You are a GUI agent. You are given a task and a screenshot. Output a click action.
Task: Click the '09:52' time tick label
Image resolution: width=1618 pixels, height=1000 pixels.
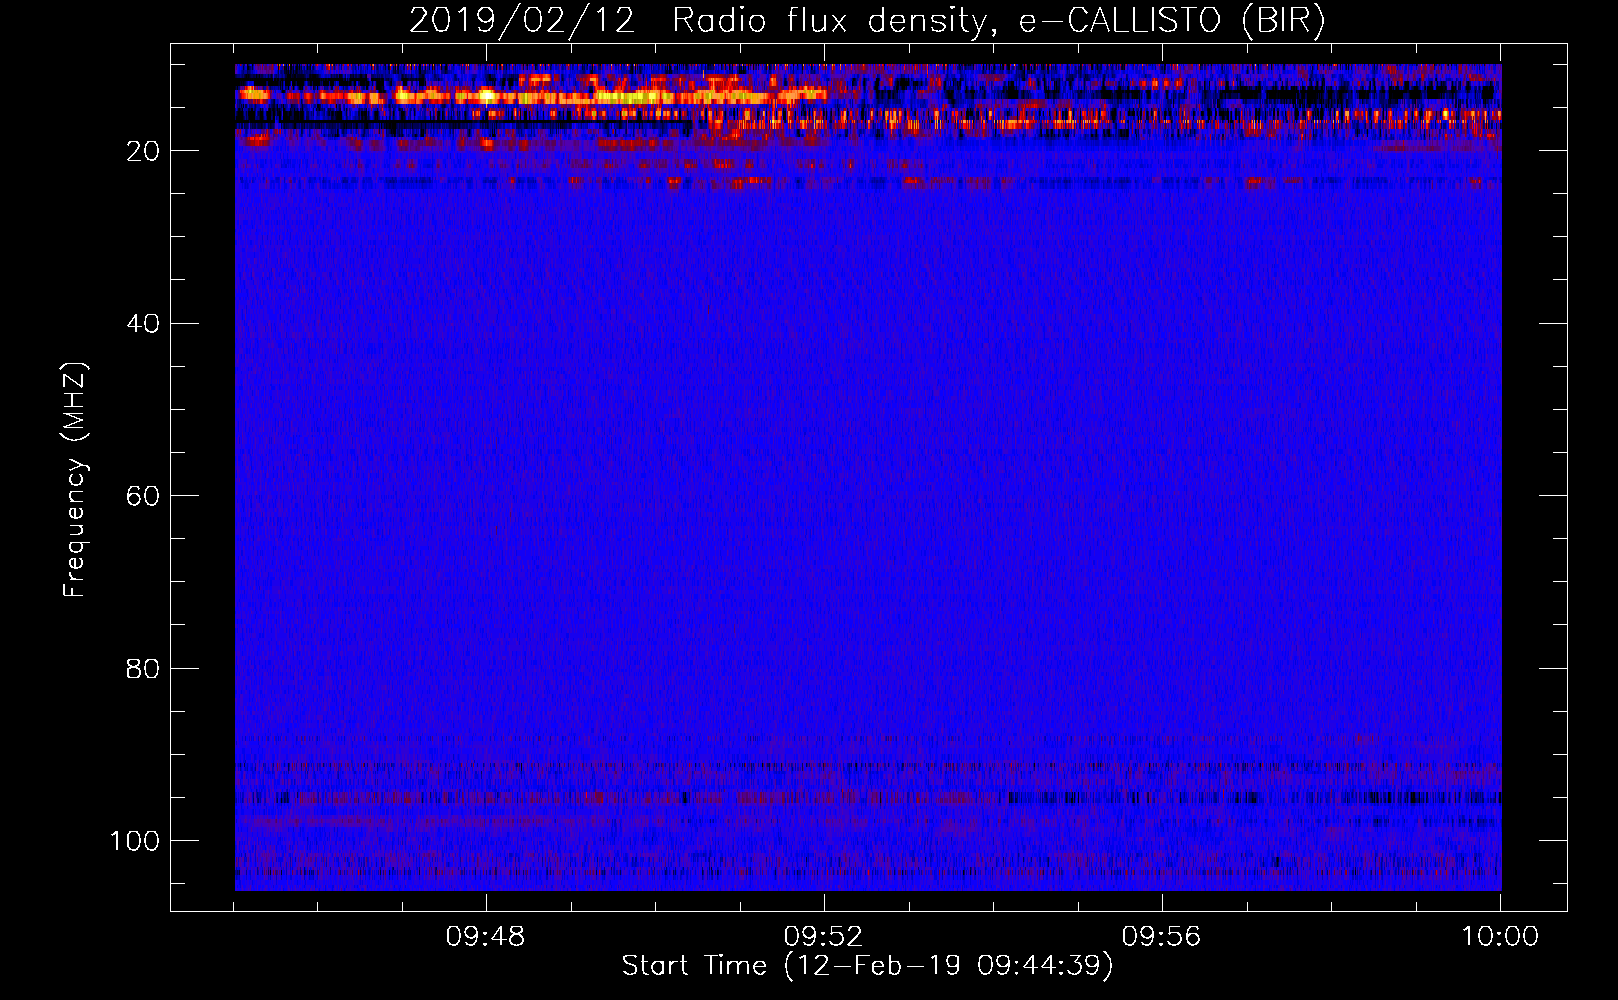824,937
